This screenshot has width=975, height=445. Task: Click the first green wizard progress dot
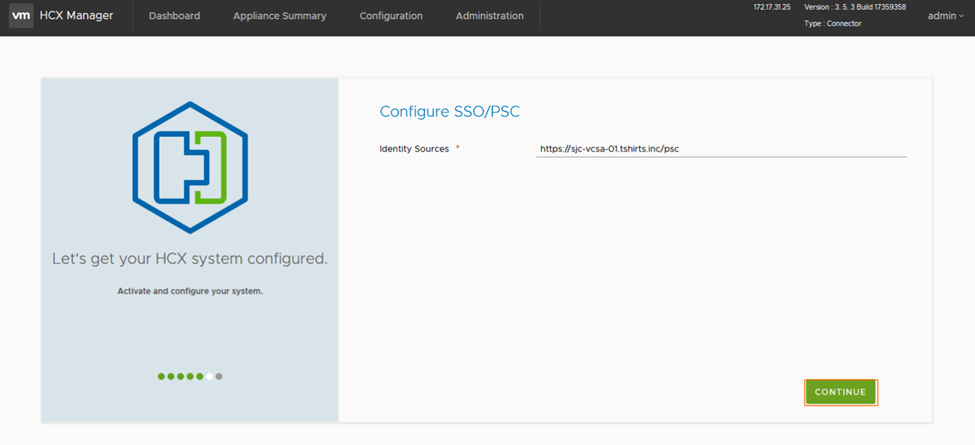coord(162,376)
